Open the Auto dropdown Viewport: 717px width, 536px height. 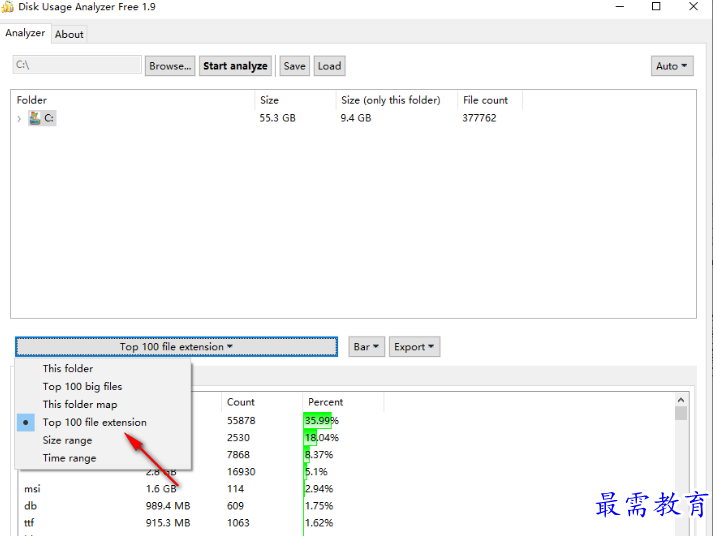671,66
